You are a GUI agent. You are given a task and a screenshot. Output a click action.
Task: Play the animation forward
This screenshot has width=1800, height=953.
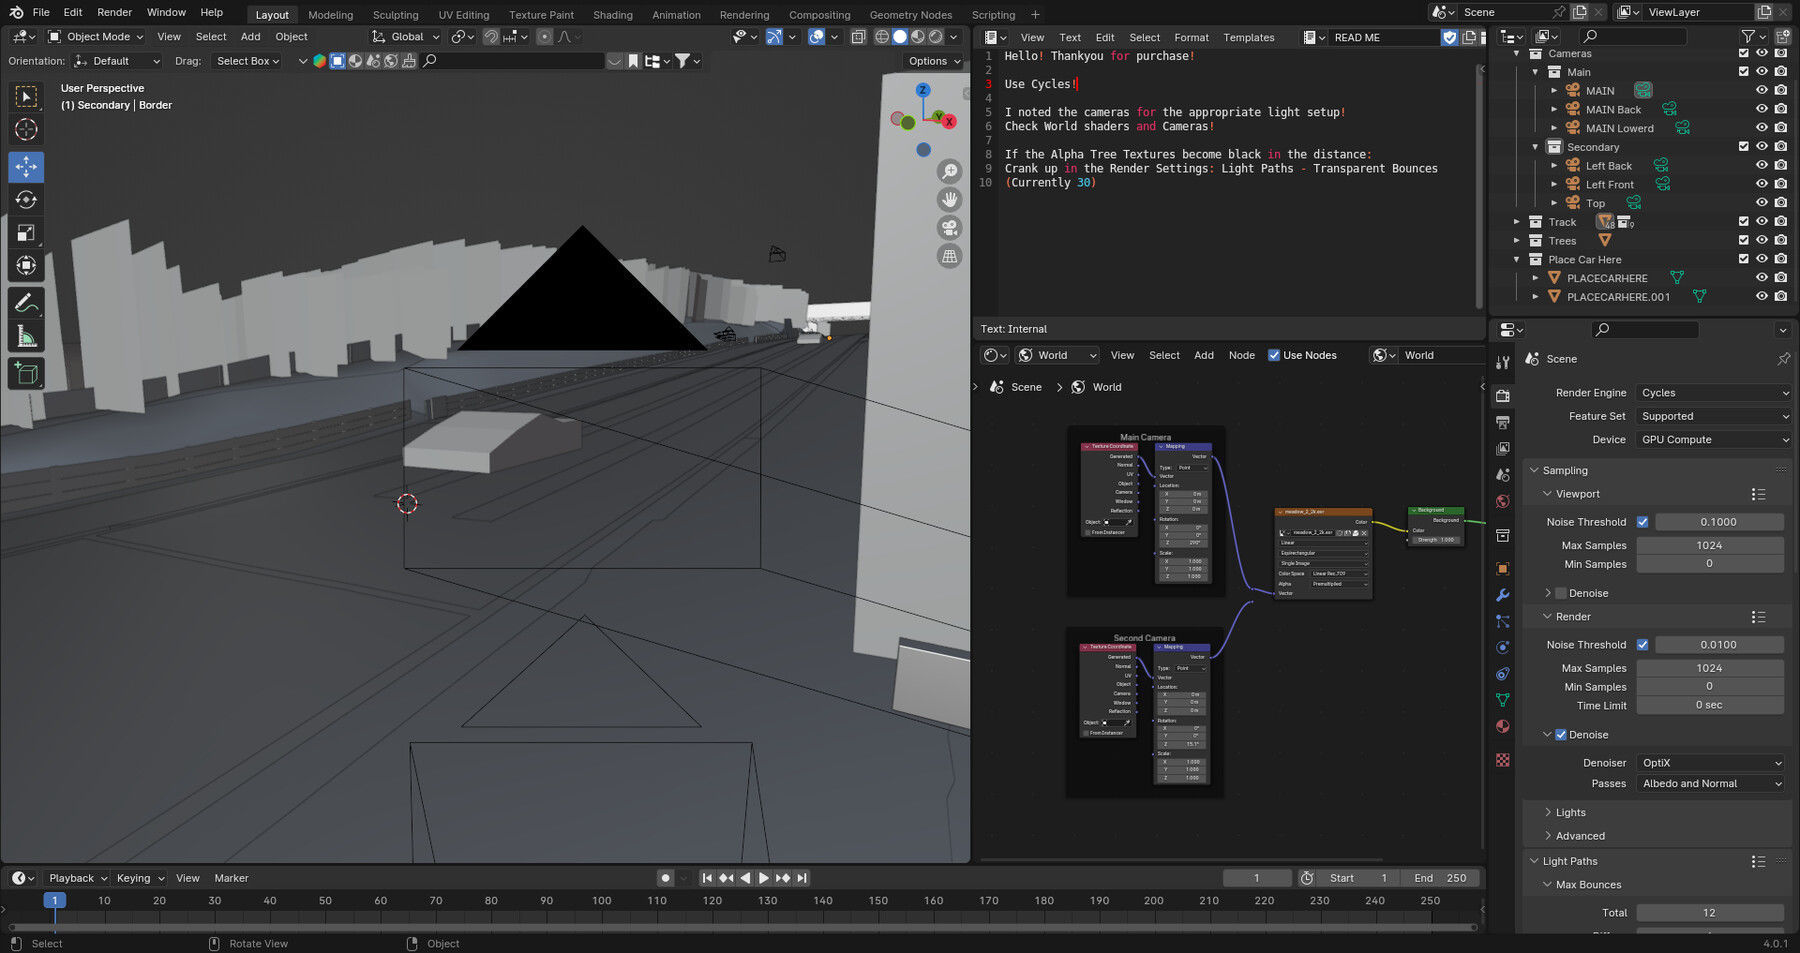764,878
